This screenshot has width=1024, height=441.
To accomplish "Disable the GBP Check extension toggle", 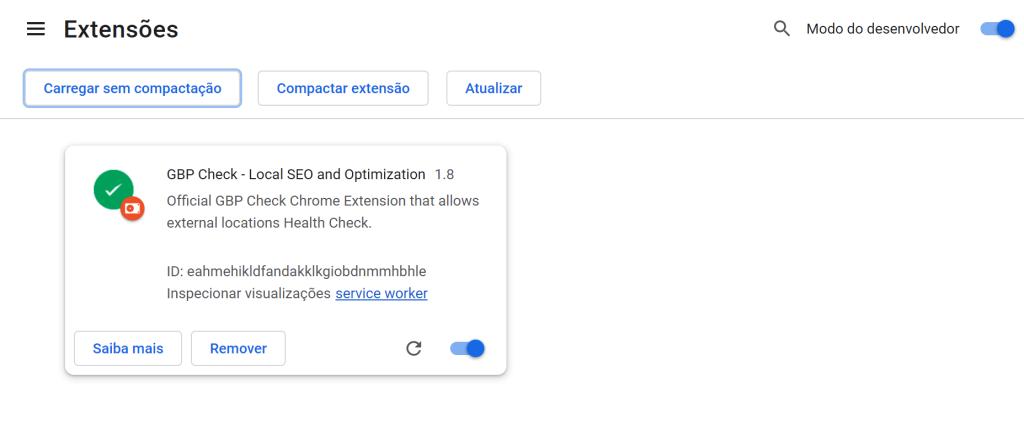I will pos(468,348).
